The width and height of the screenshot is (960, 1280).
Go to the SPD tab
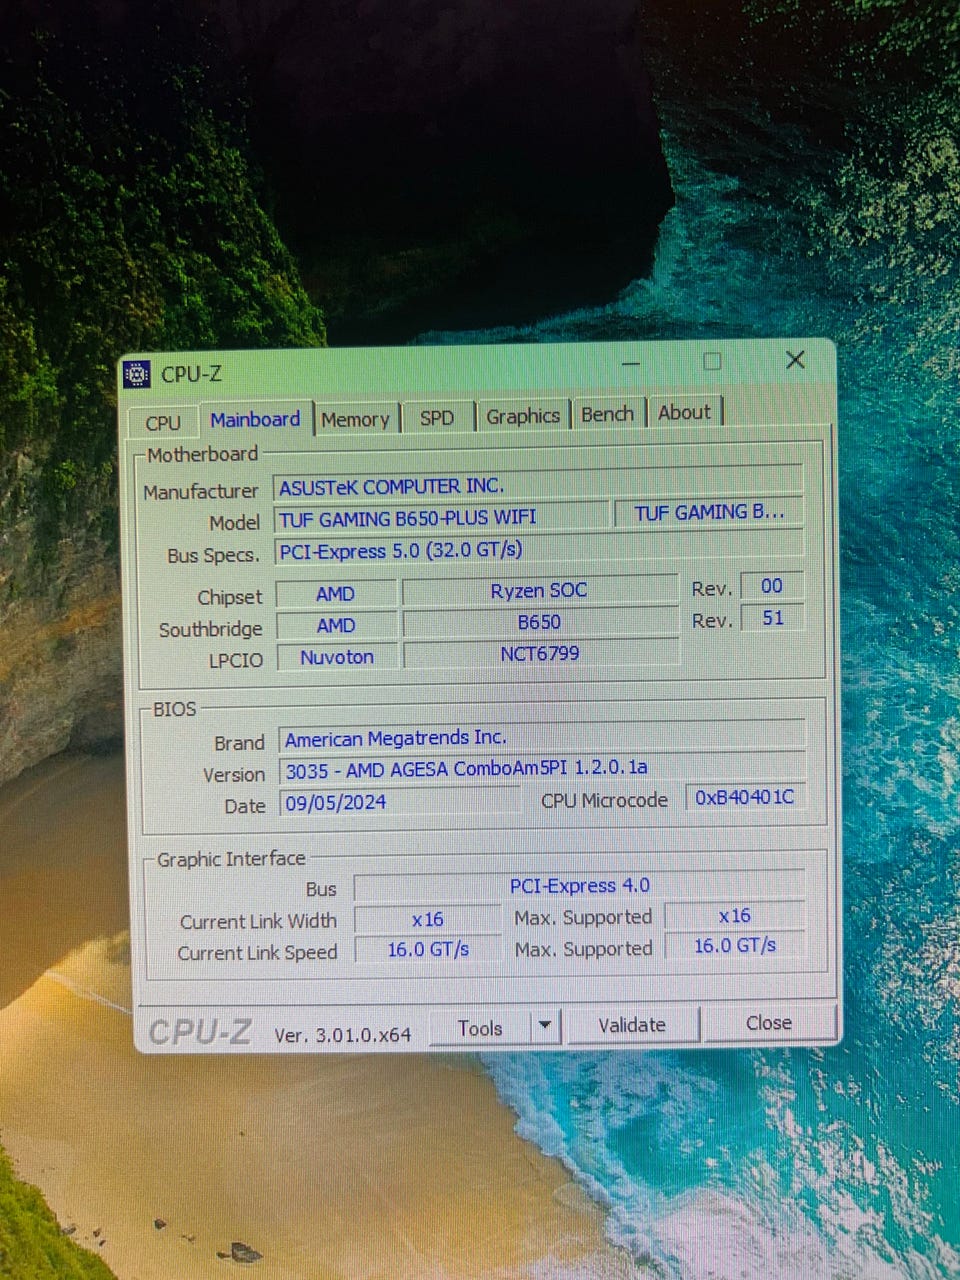tap(437, 417)
